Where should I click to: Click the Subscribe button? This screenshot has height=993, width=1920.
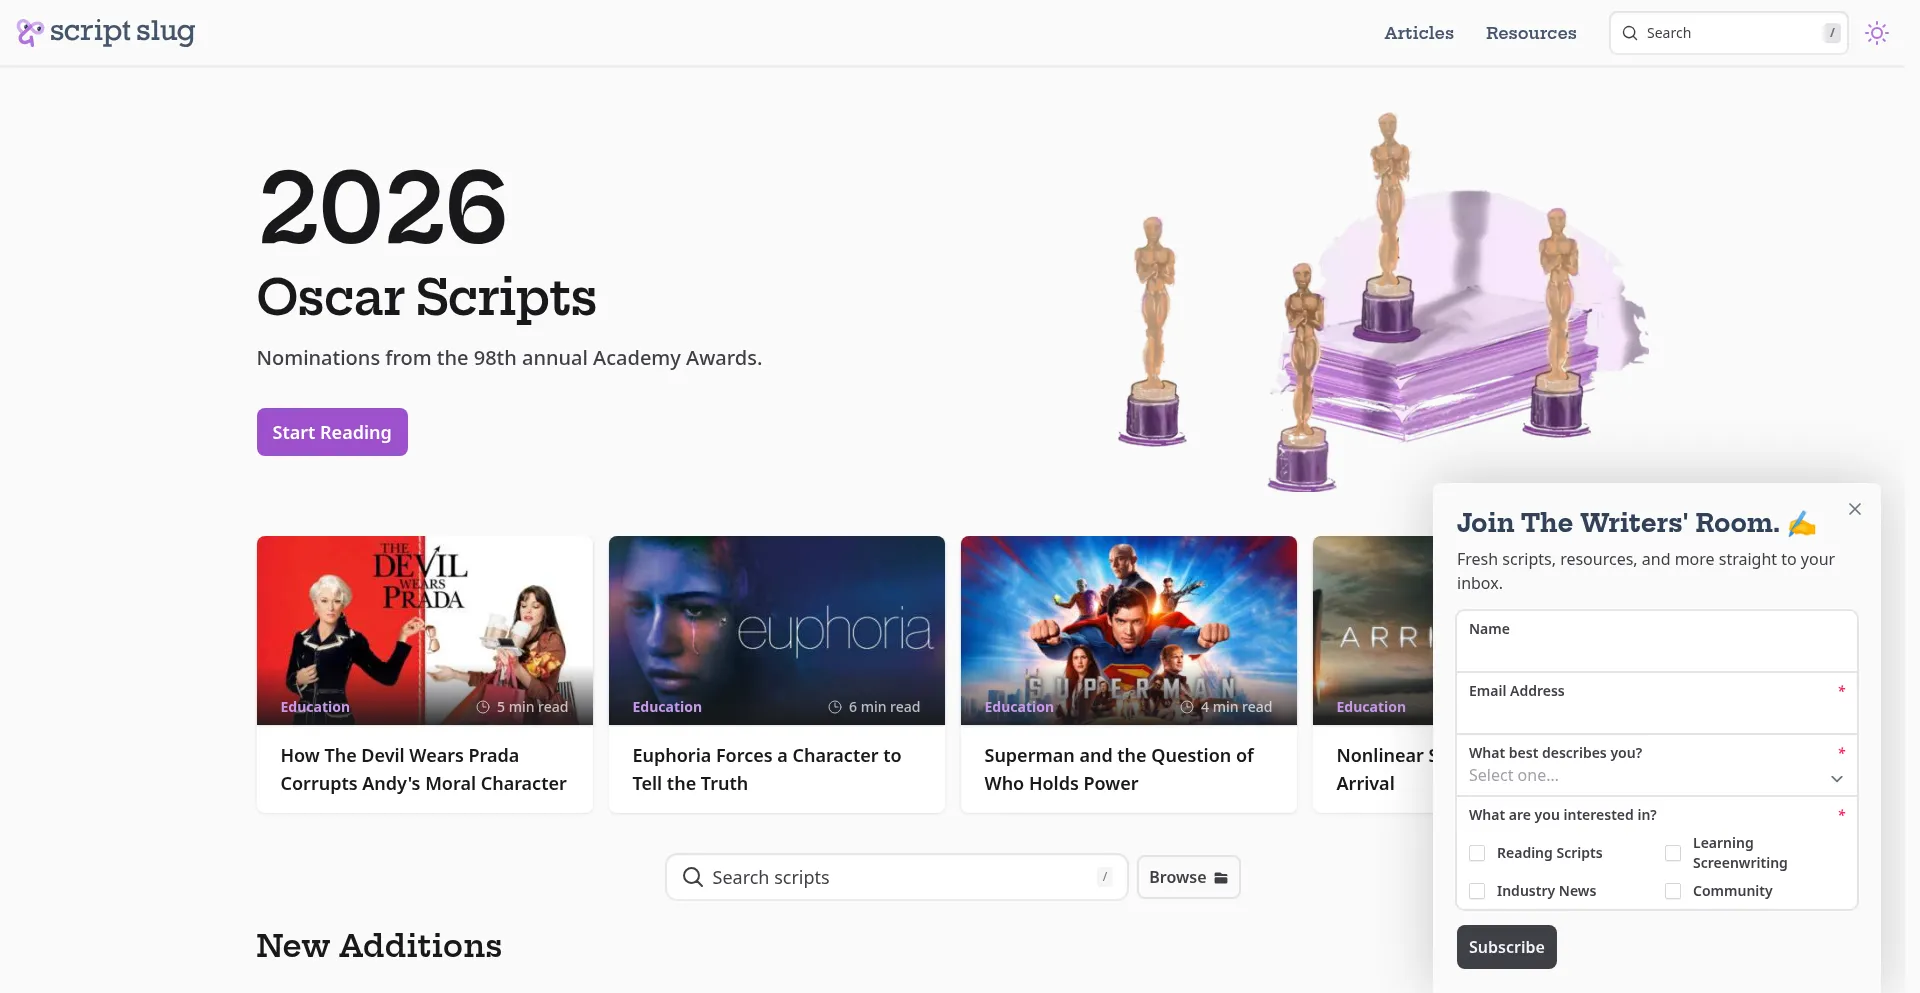tap(1507, 947)
